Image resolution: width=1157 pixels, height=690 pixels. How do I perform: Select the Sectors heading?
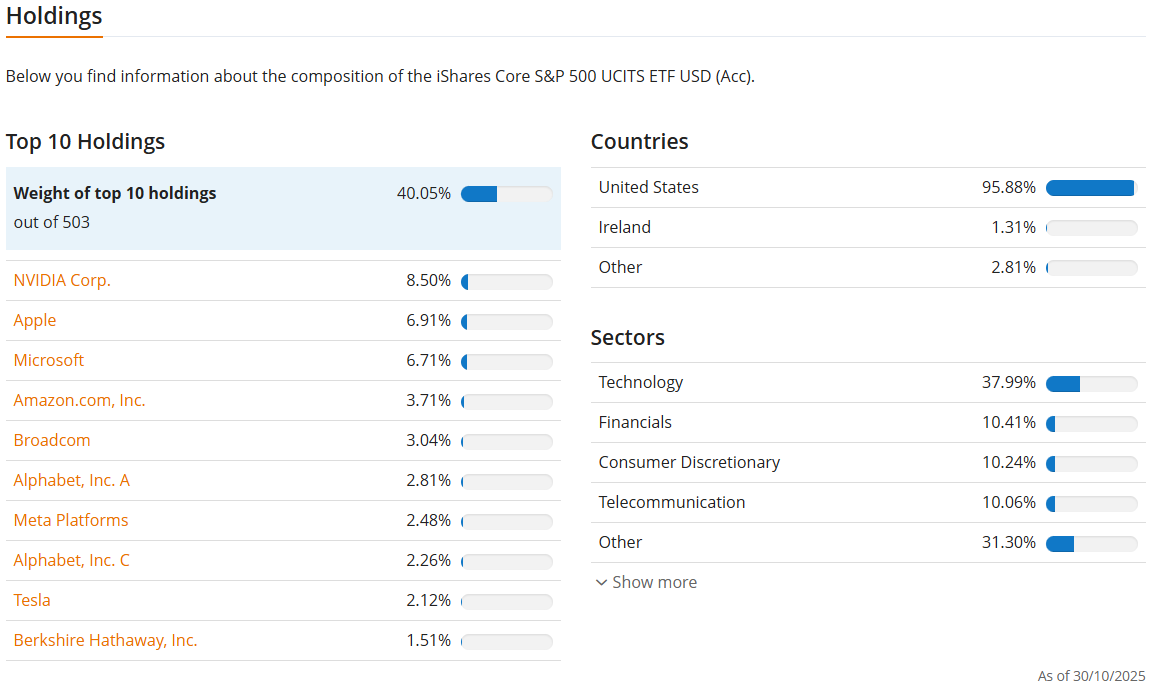pos(628,337)
